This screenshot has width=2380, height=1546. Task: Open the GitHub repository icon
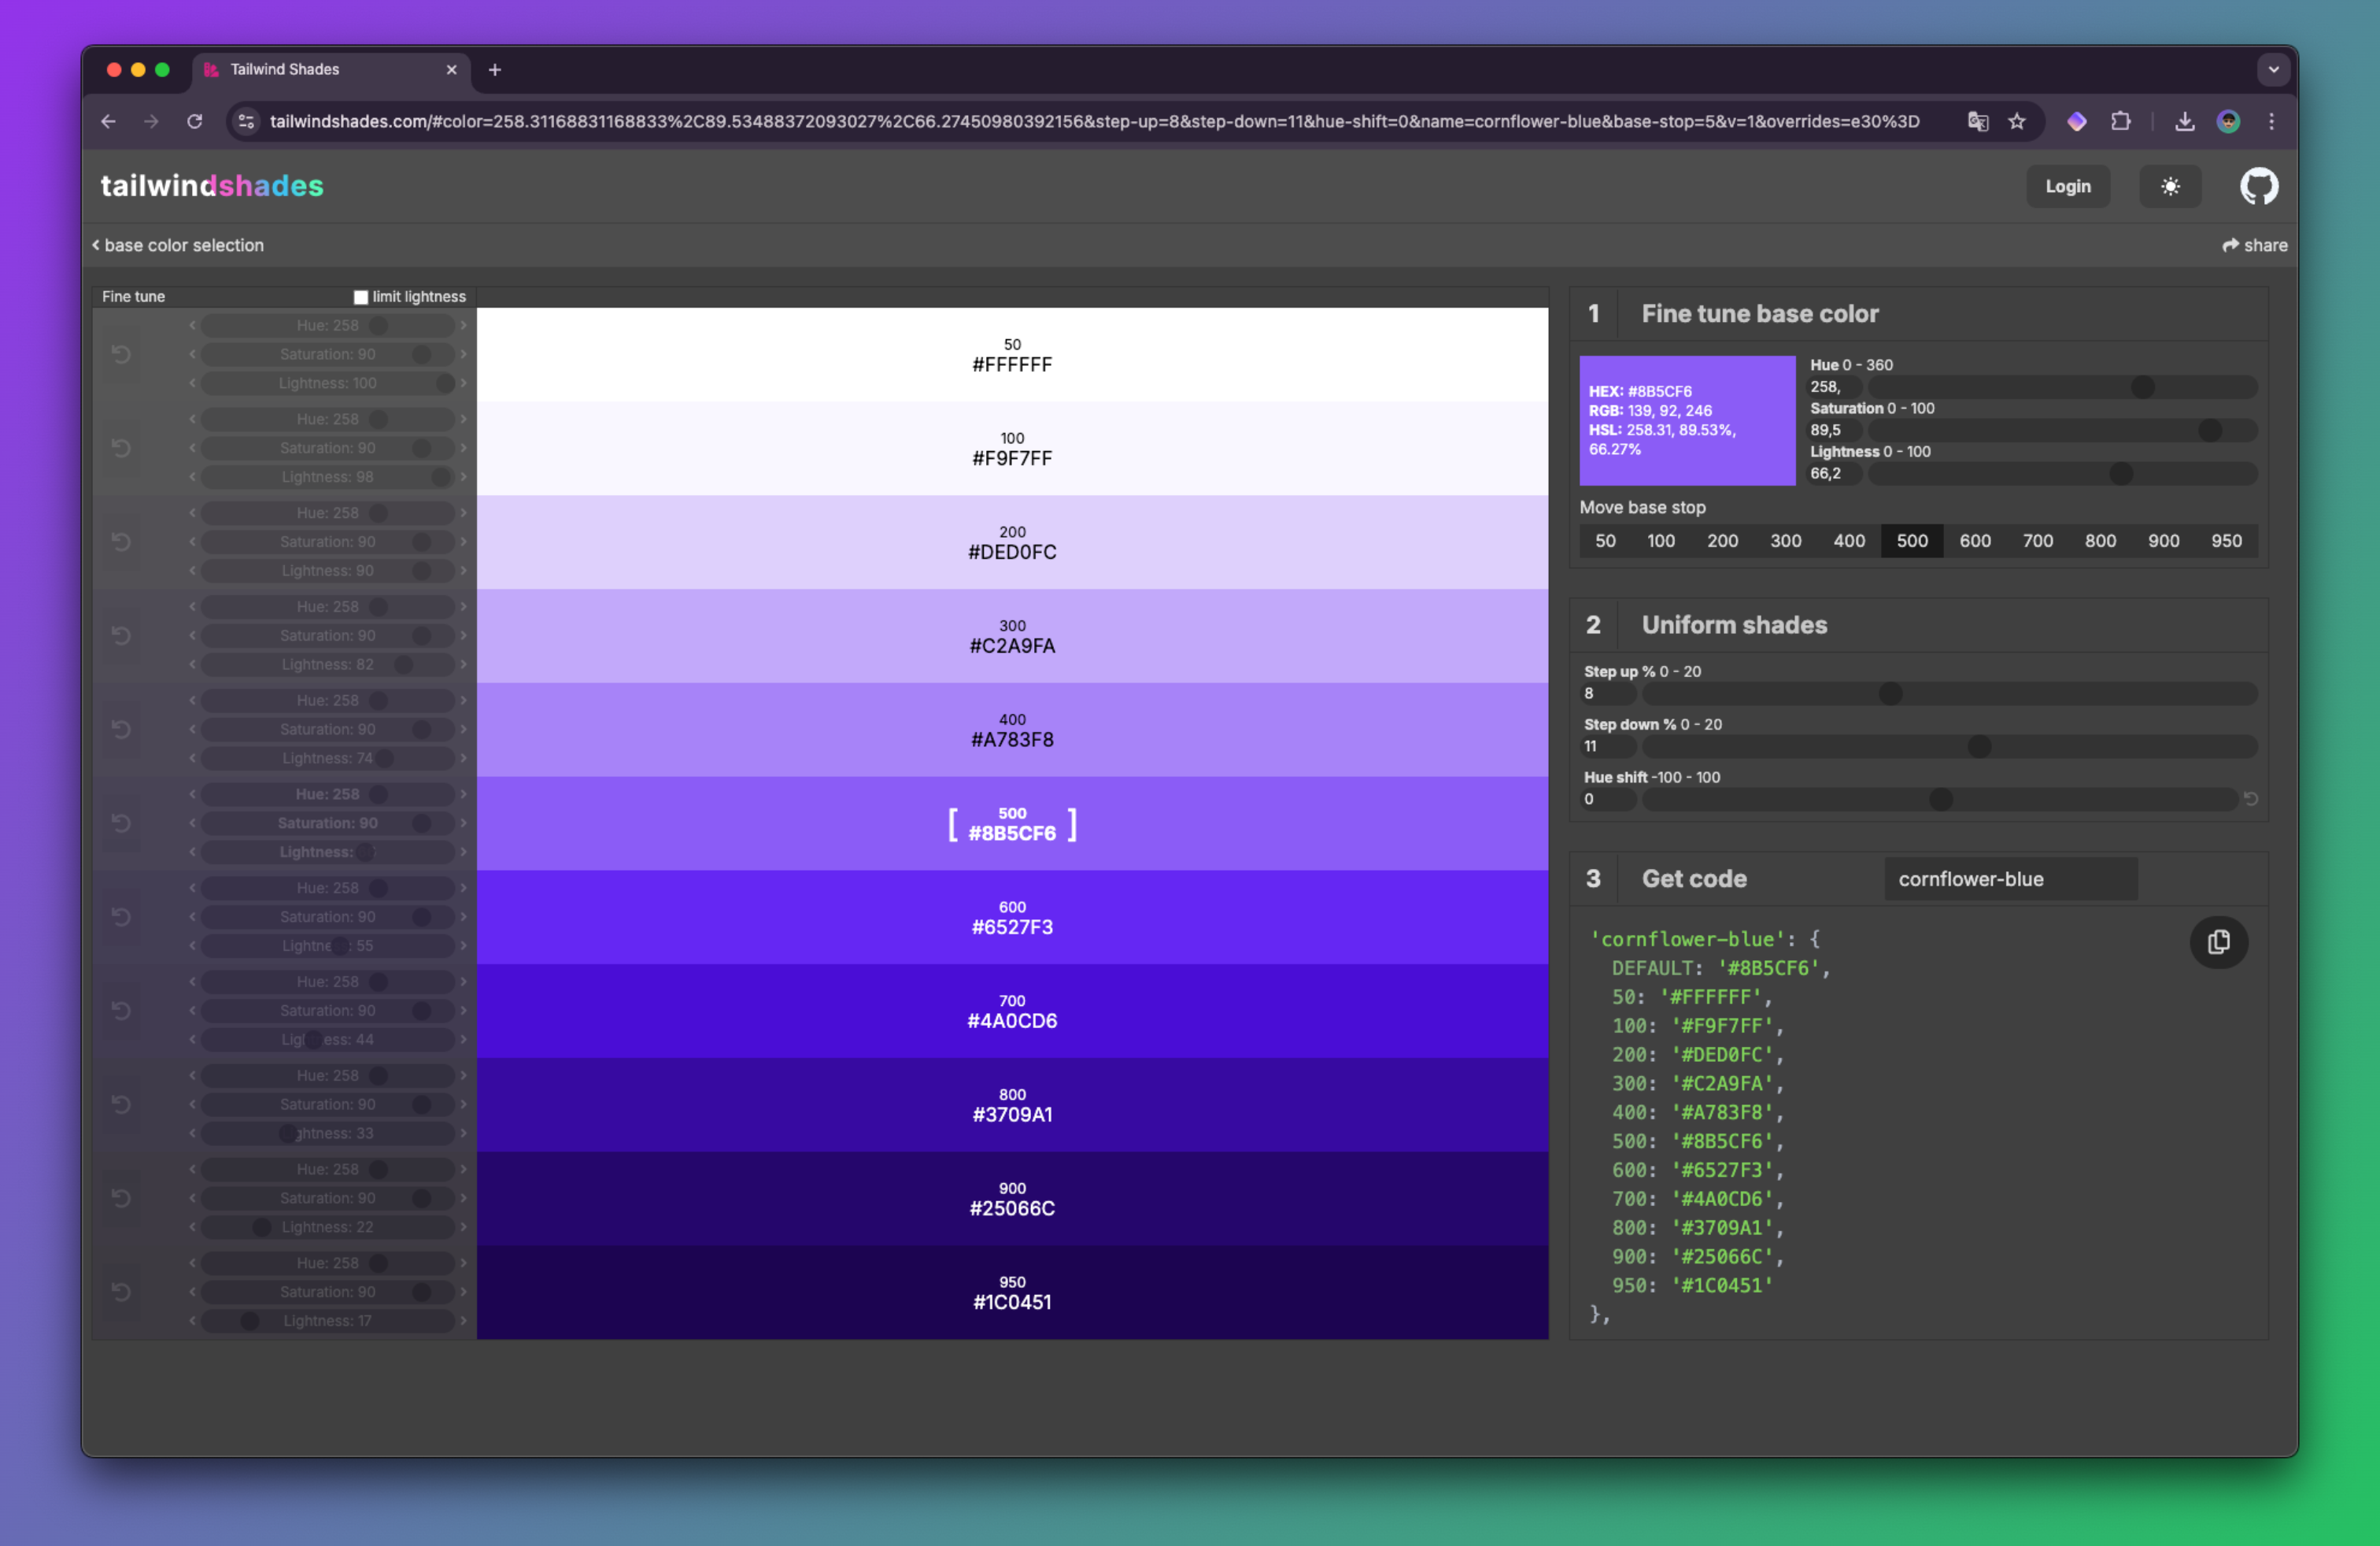[x=2258, y=186]
